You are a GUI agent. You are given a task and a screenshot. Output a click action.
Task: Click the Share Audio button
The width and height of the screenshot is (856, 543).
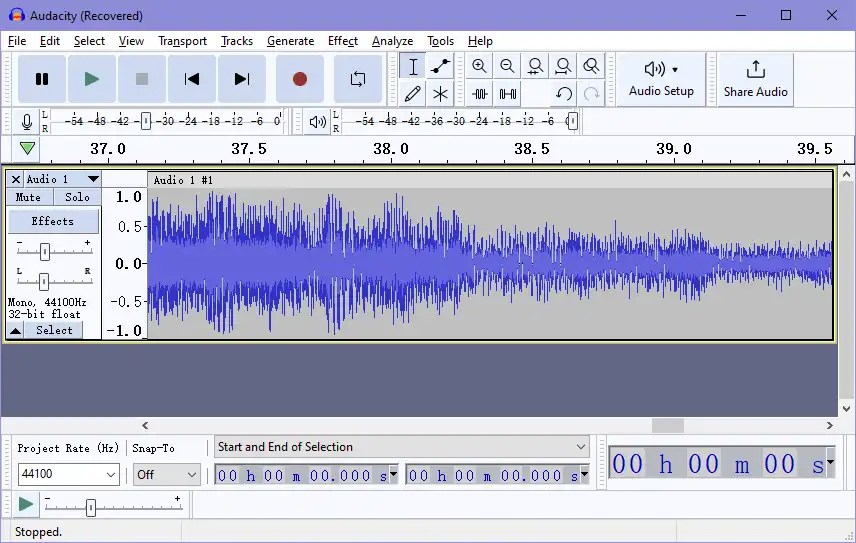point(756,80)
